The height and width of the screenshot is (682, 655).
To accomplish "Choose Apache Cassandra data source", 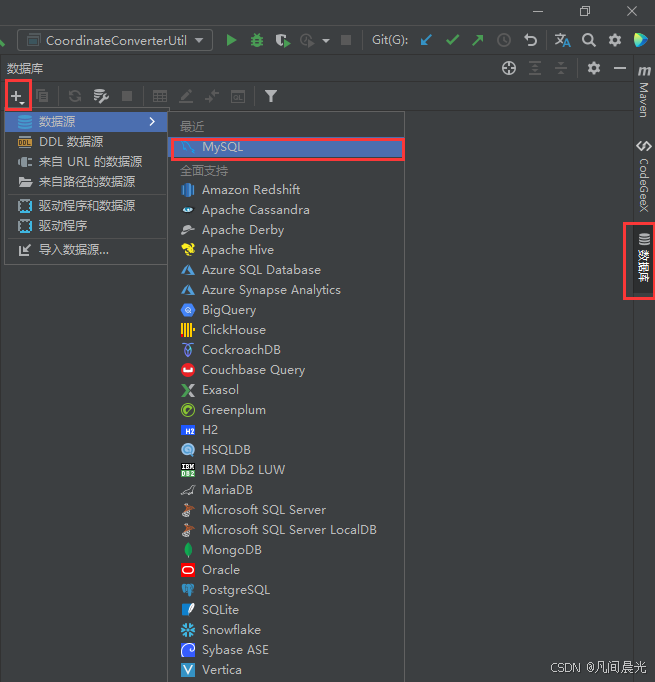I will pos(286,210).
